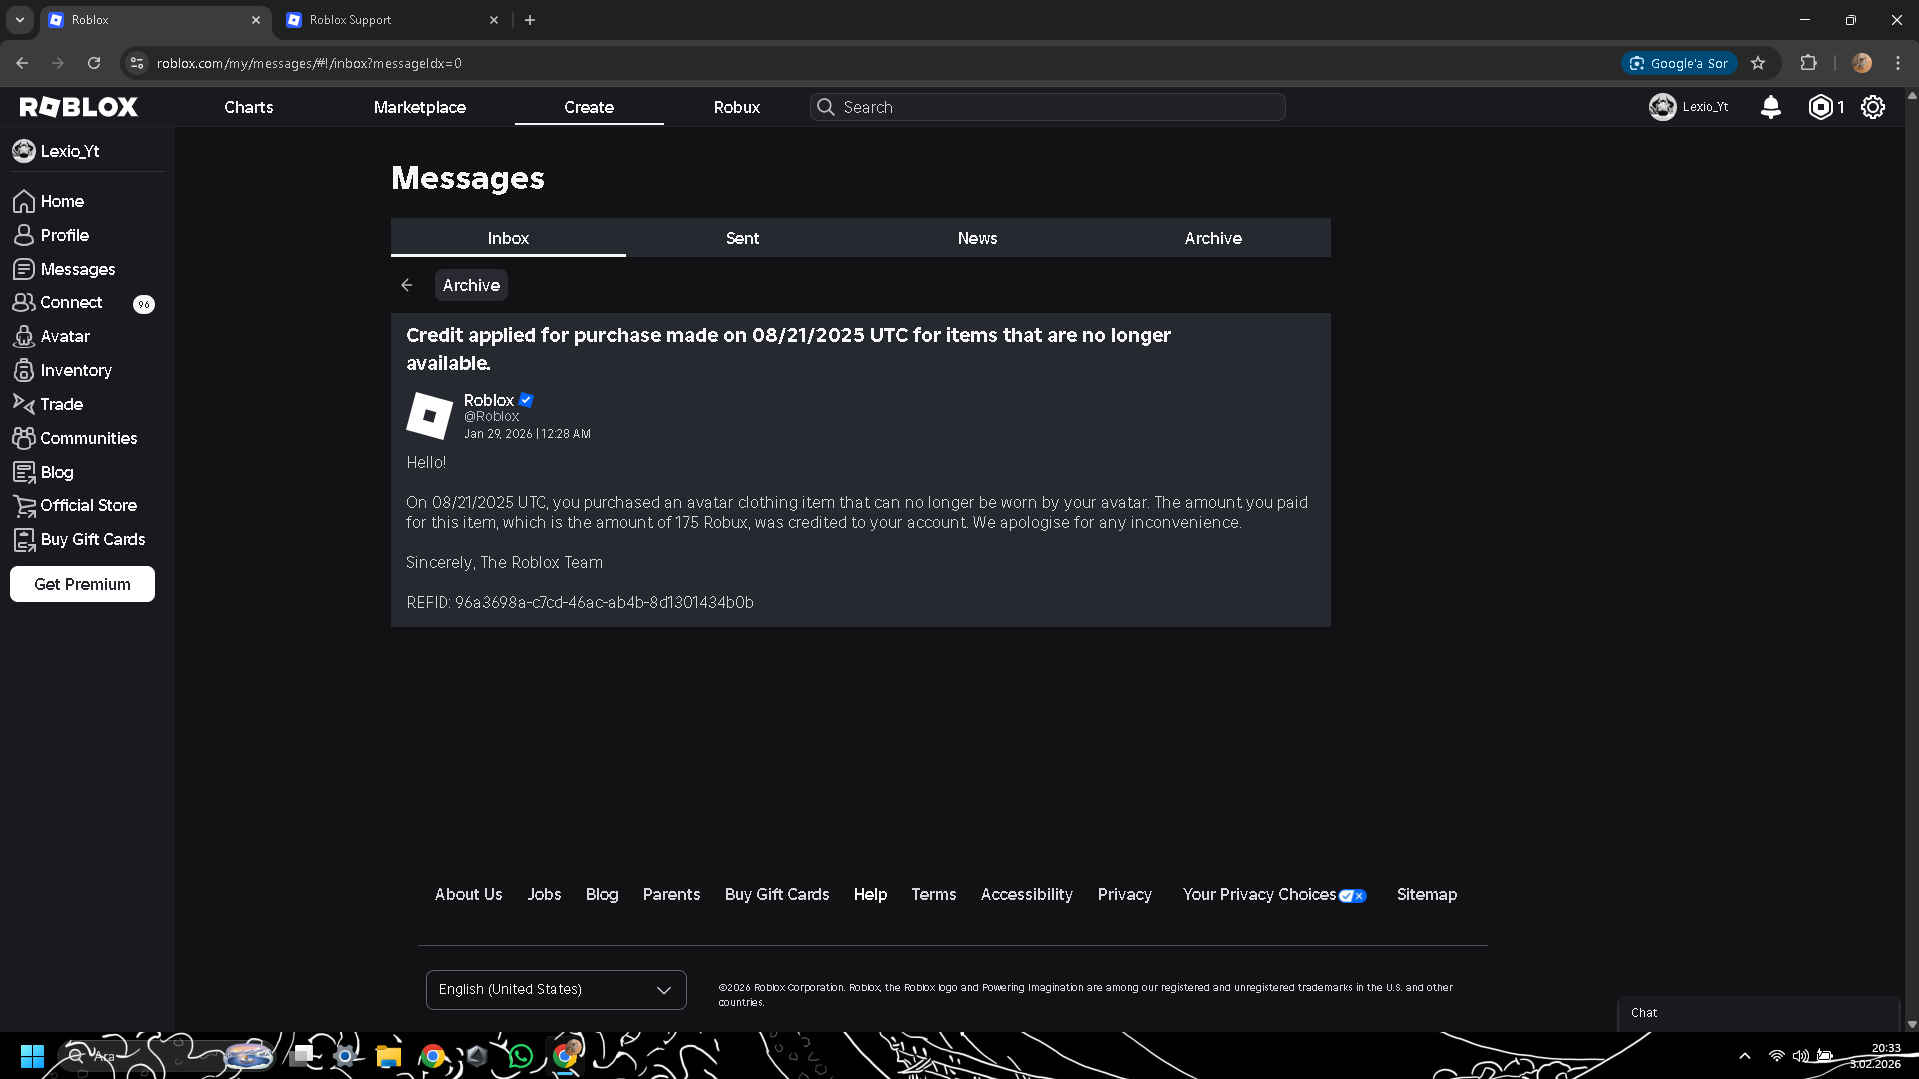1919x1079 pixels.
Task: Select the Archive tab
Action: tap(1213, 238)
